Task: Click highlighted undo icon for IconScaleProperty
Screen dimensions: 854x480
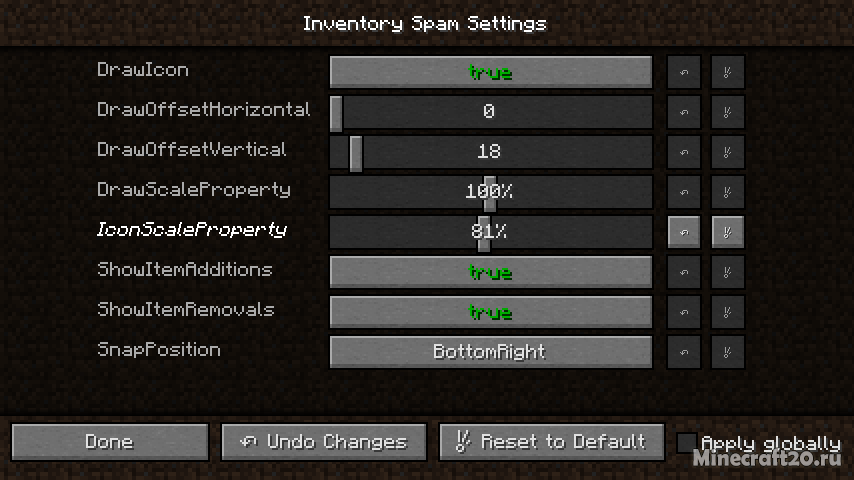Action: click(x=684, y=232)
